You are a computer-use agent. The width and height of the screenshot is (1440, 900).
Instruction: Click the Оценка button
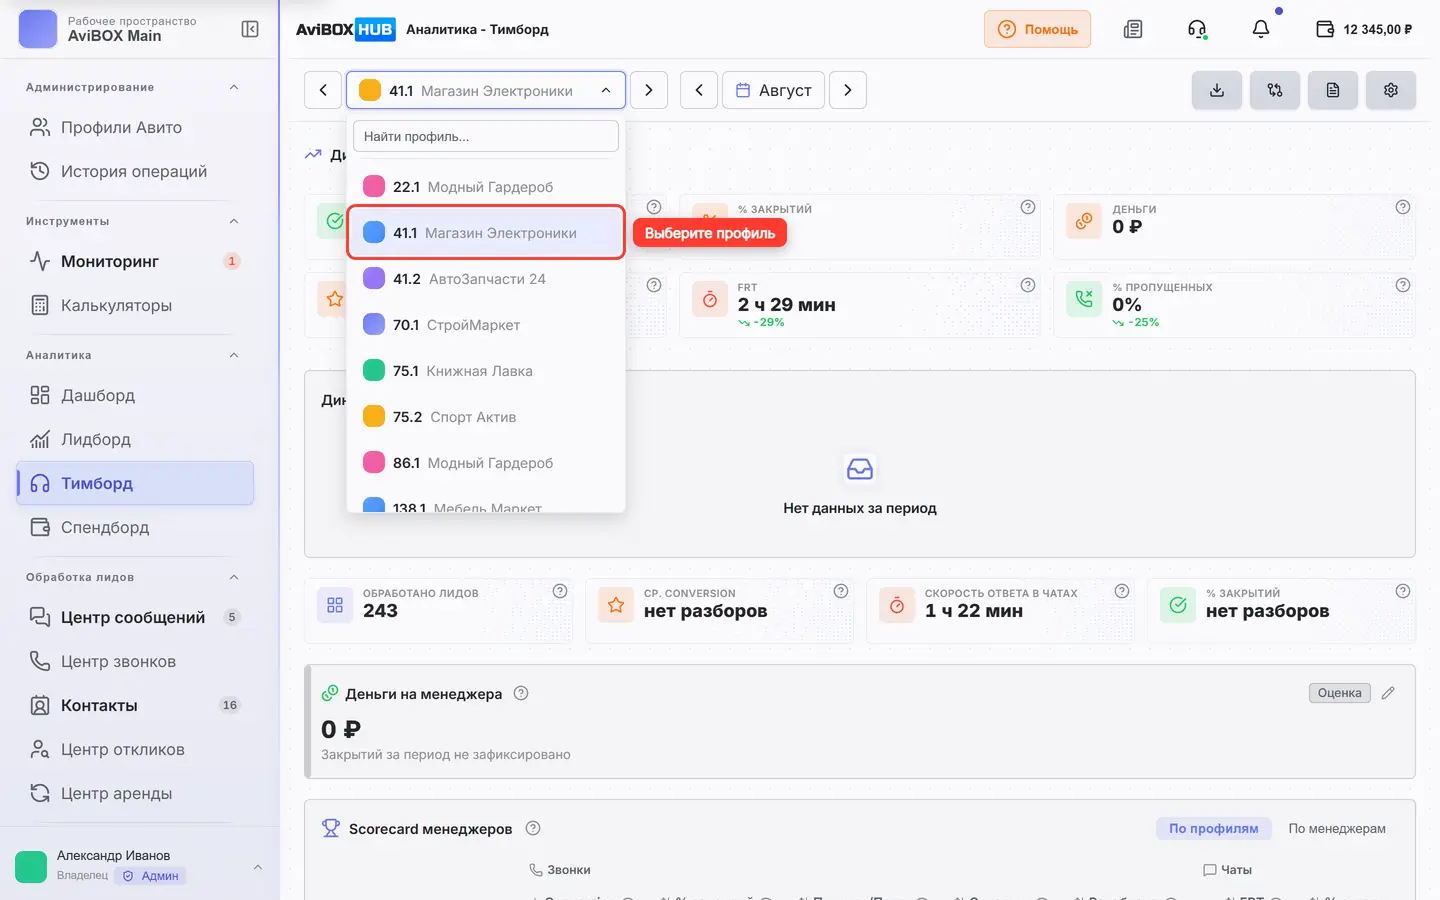click(1340, 693)
